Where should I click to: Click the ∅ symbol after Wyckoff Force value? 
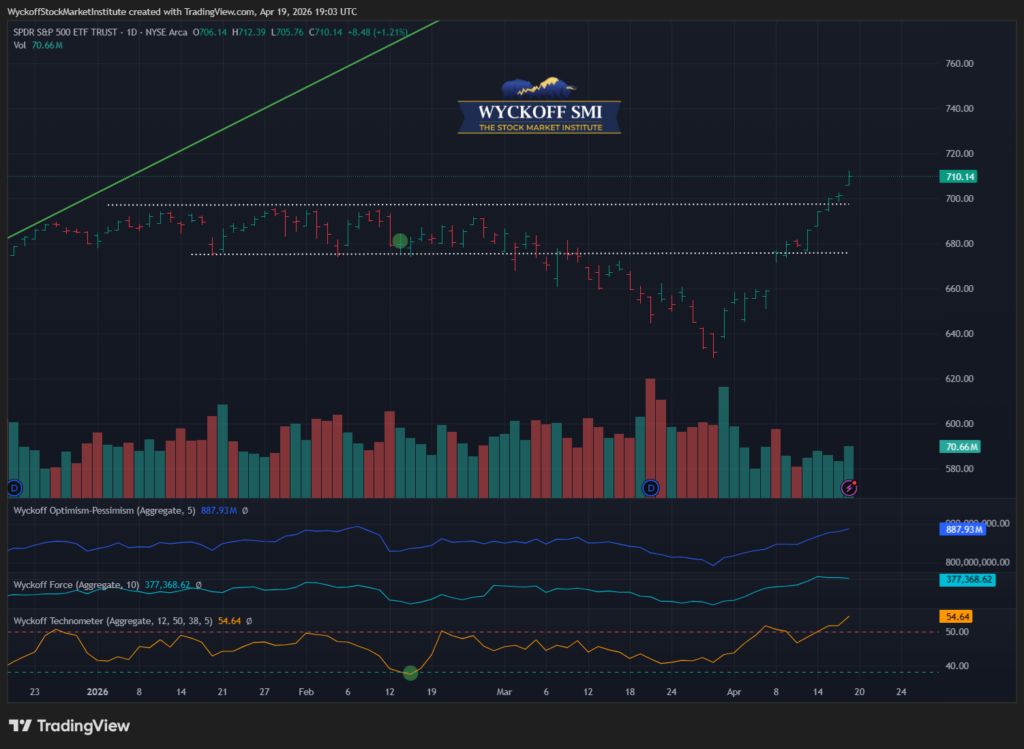199,585
